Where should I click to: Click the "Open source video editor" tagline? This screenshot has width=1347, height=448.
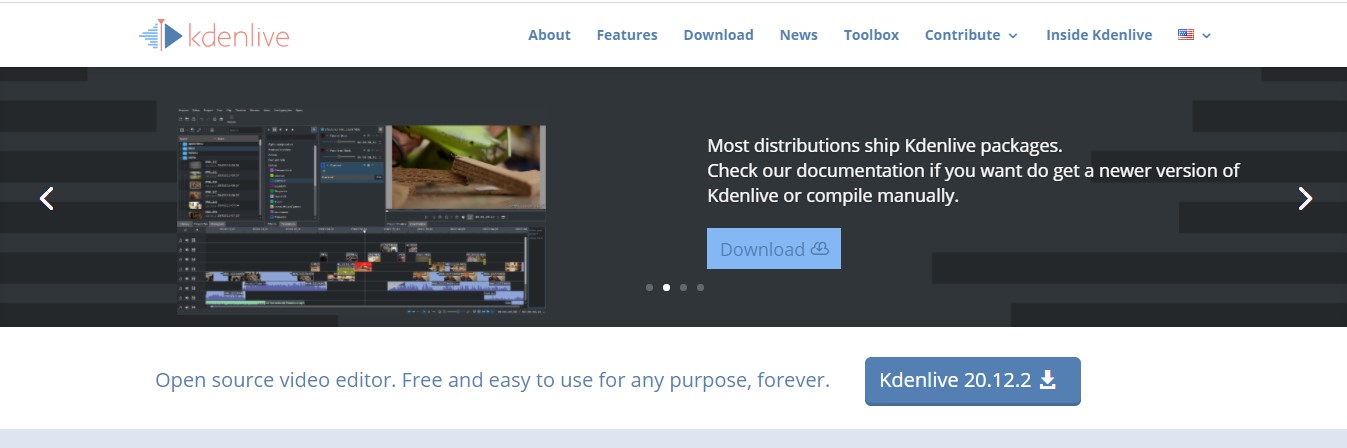492,381
